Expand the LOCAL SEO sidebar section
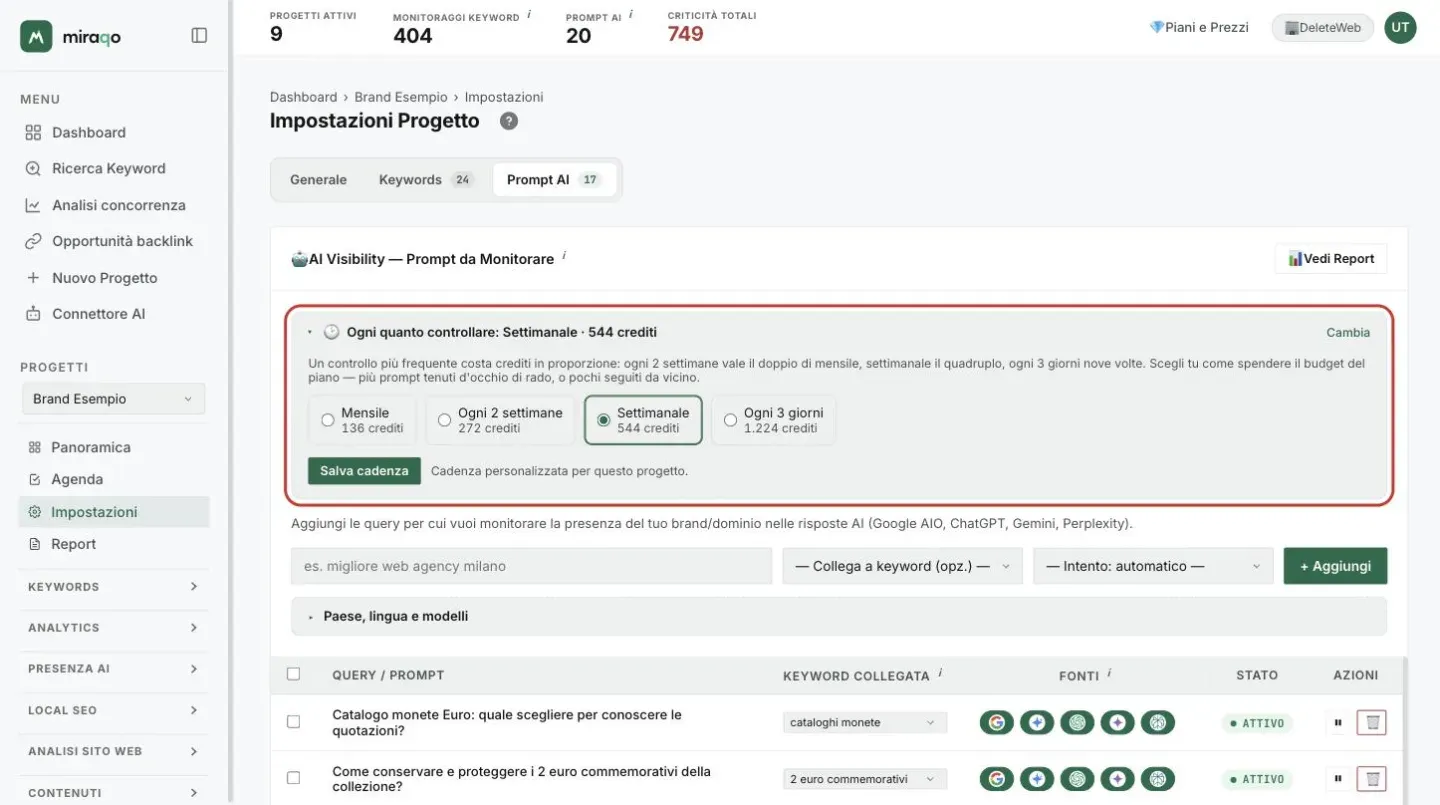Image resolution: width=1440 pixels, height=805 pixels. [x=114, y=710]
